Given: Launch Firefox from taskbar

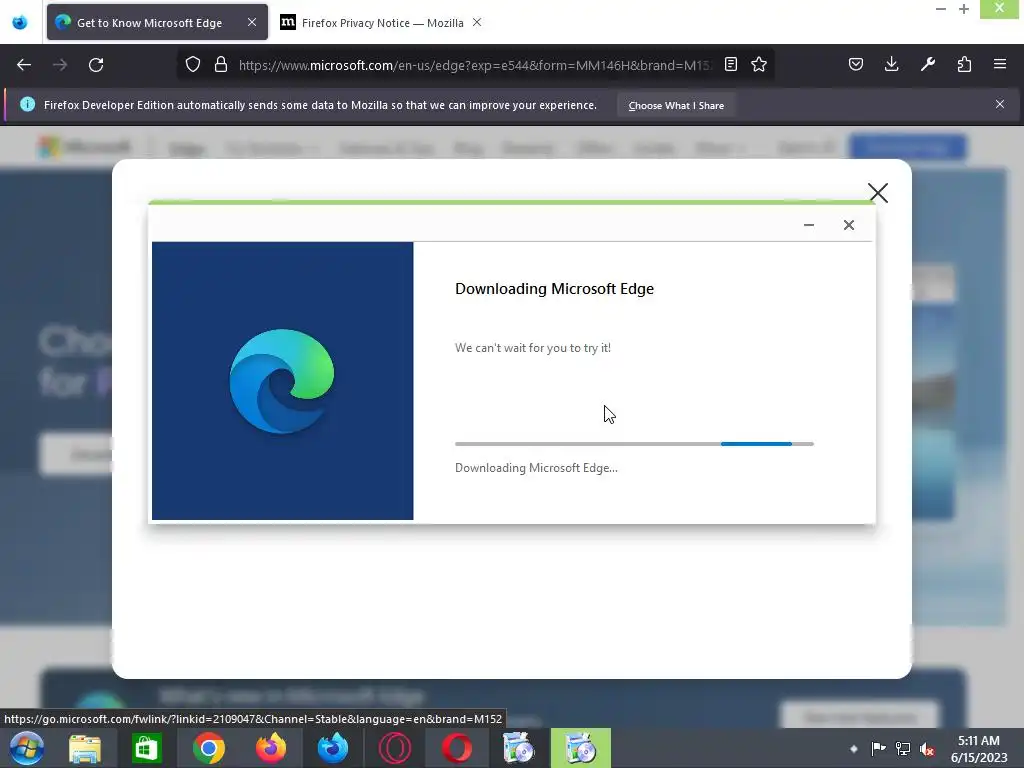Looking at the screenshot, I should 270,748.
